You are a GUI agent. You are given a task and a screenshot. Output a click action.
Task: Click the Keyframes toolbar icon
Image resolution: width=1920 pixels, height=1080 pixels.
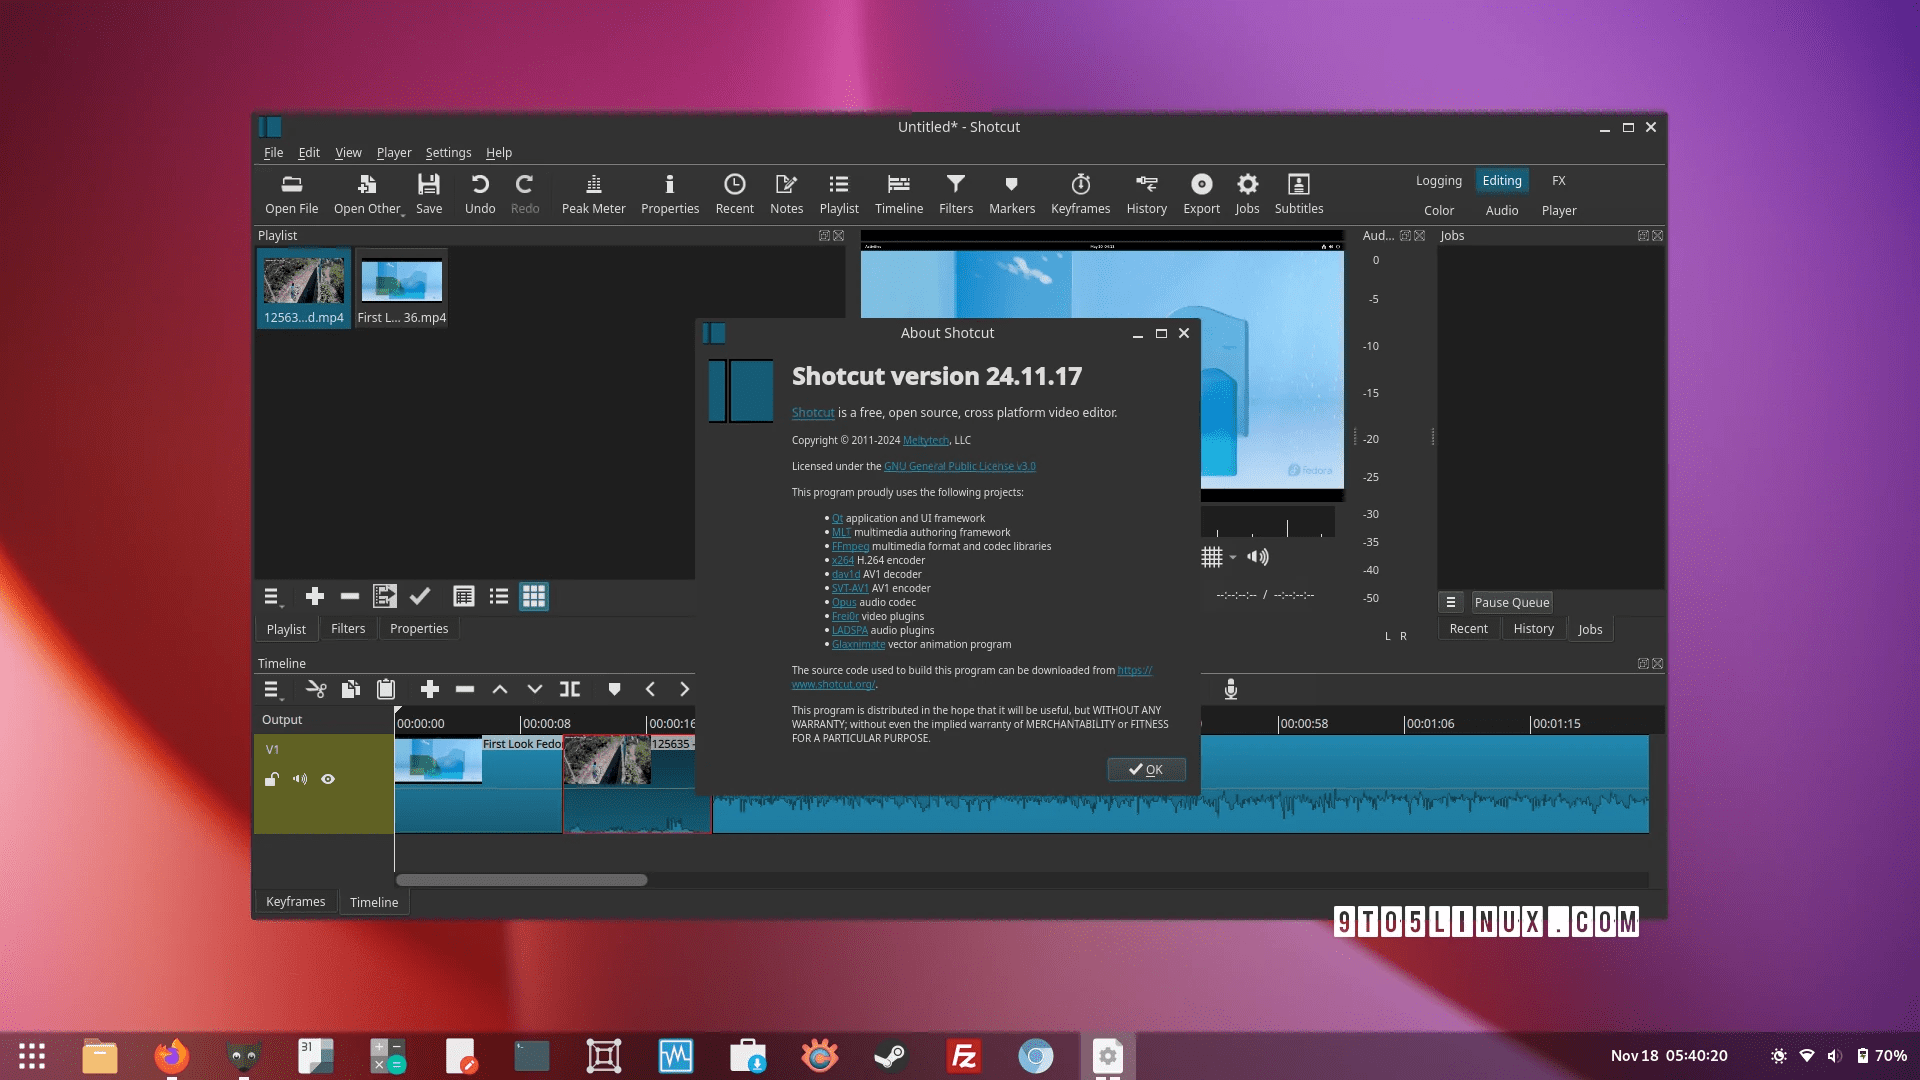coord(1080,193)
